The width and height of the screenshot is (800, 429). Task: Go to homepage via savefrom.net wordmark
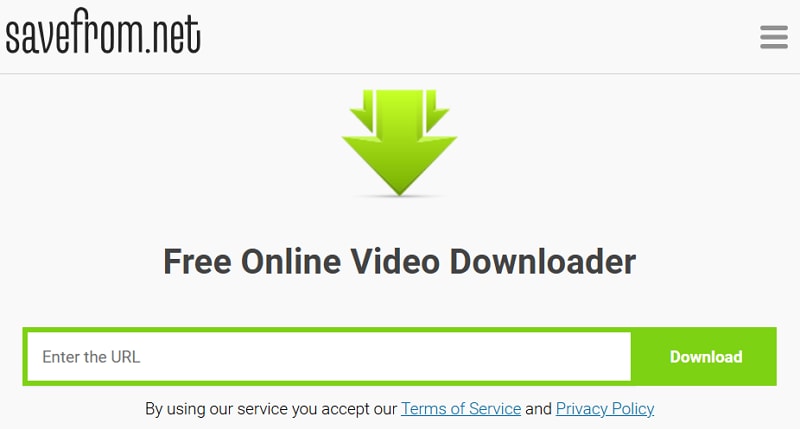(103, 32)
